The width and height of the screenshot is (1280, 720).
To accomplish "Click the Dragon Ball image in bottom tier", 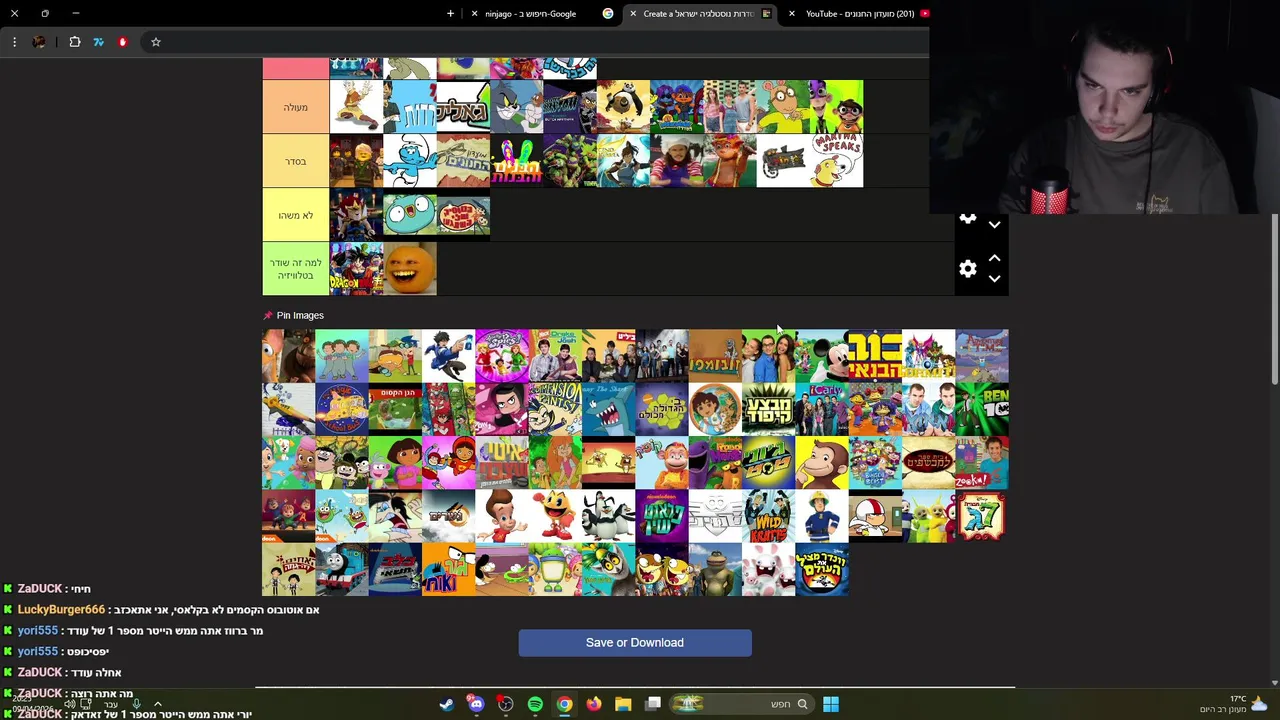I will pyautogui.click(x=356, y=269).
